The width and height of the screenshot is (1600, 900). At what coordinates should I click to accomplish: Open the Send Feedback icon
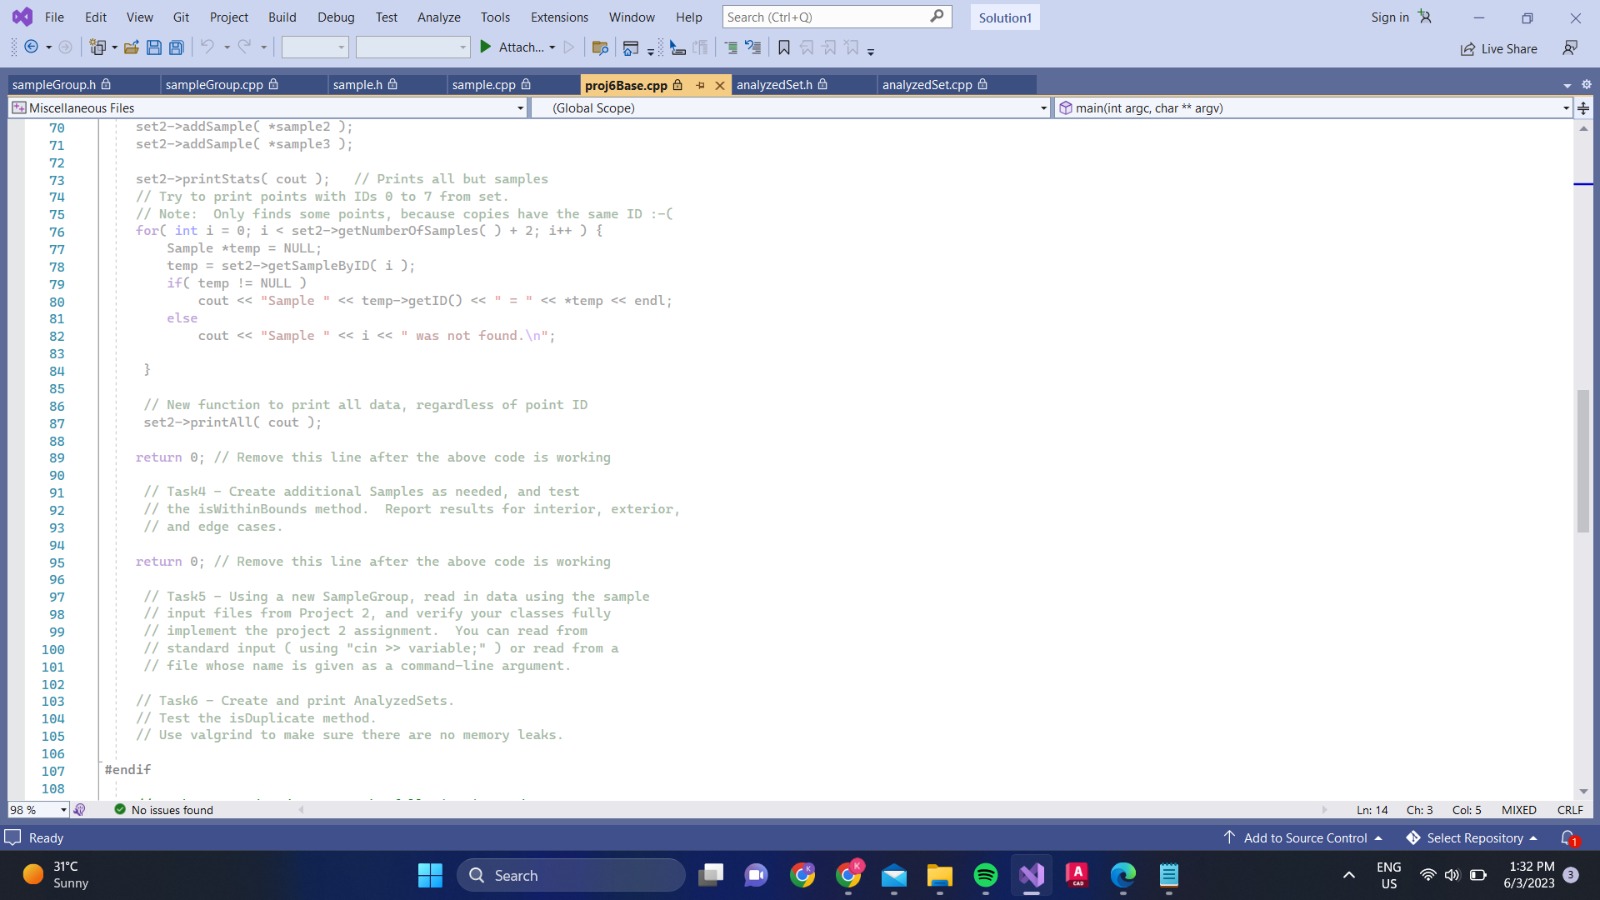click(x=1570, y=48)
